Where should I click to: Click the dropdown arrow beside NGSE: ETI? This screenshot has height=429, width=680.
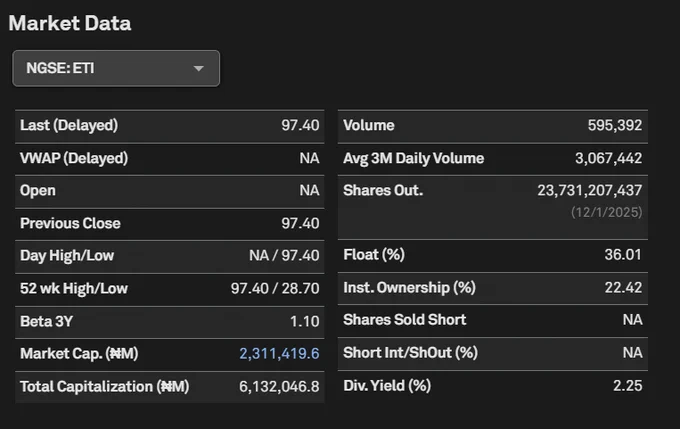pos(199,69)
